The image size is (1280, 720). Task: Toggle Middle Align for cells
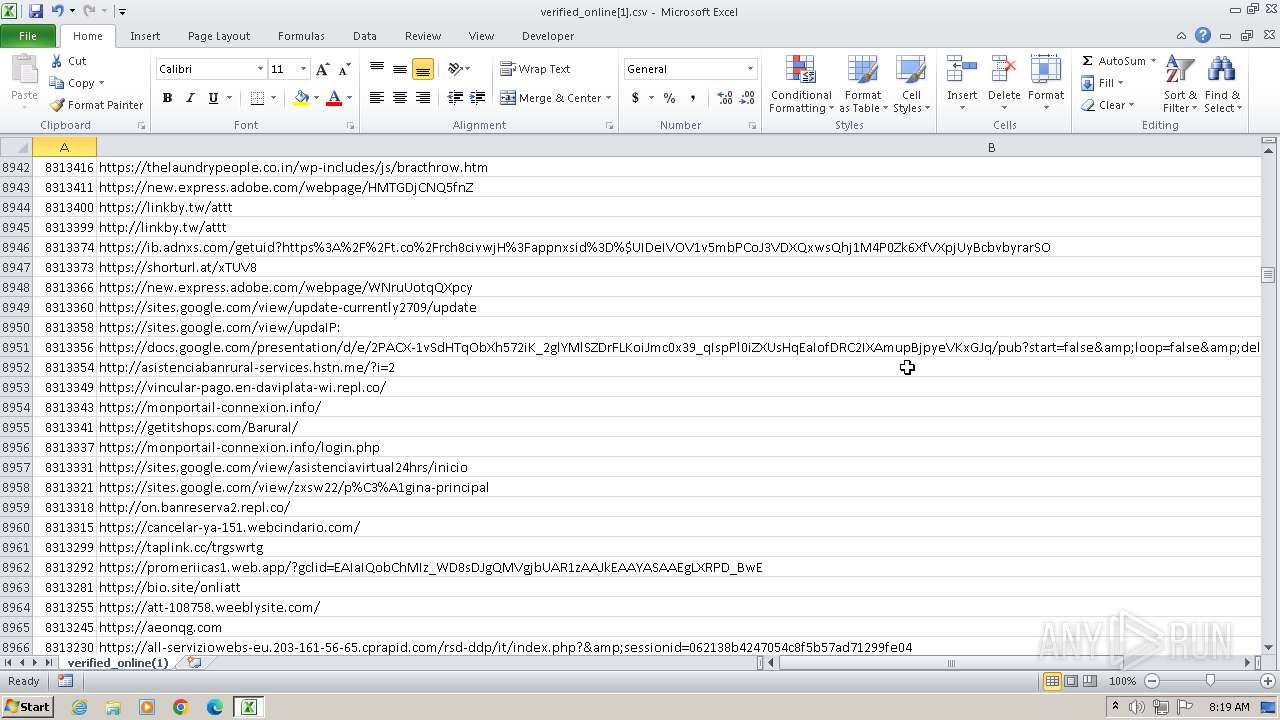click(x=400, y=69)
